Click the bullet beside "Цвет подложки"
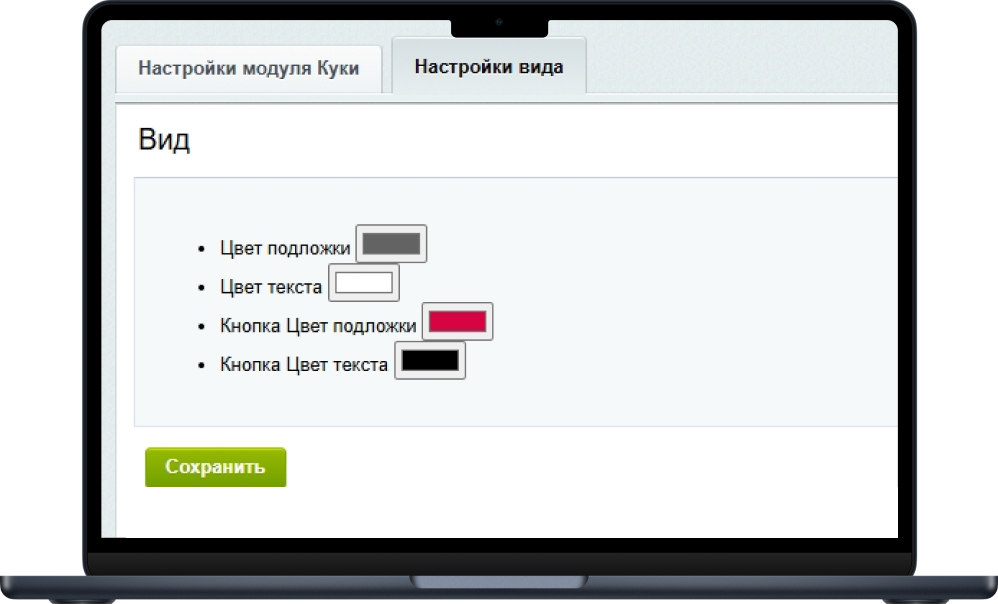This screenshot has width=998, height=604. (201, 247)
